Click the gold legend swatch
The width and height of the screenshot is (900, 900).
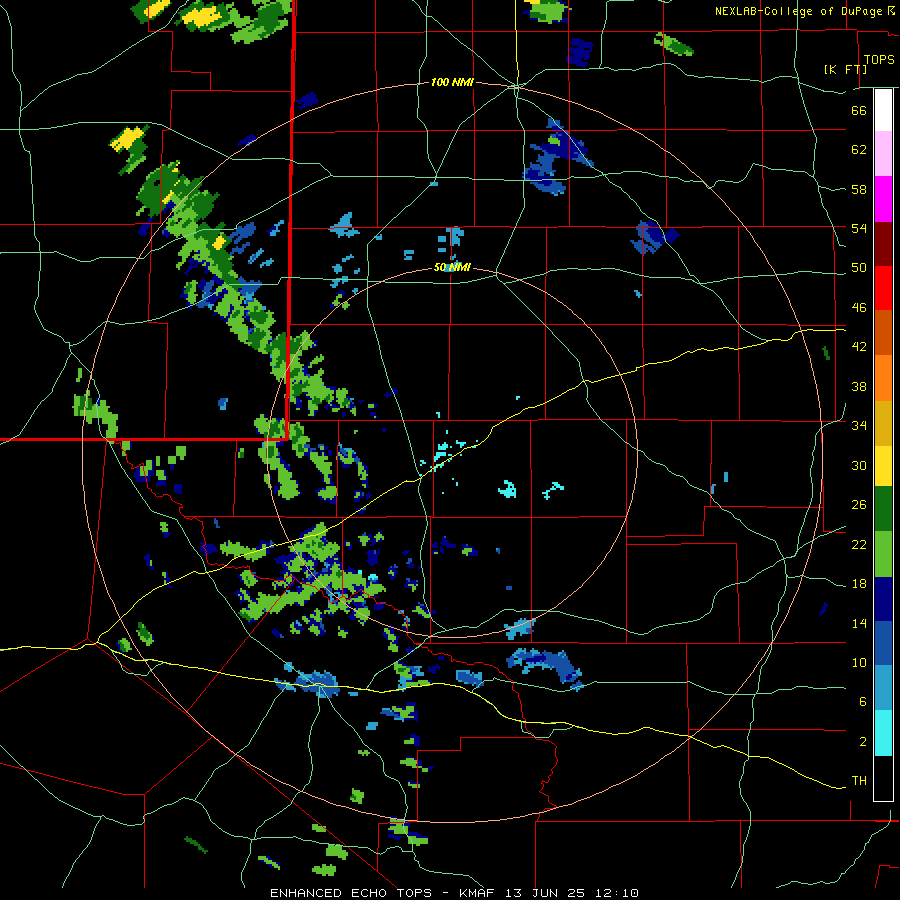coord(883,423)
